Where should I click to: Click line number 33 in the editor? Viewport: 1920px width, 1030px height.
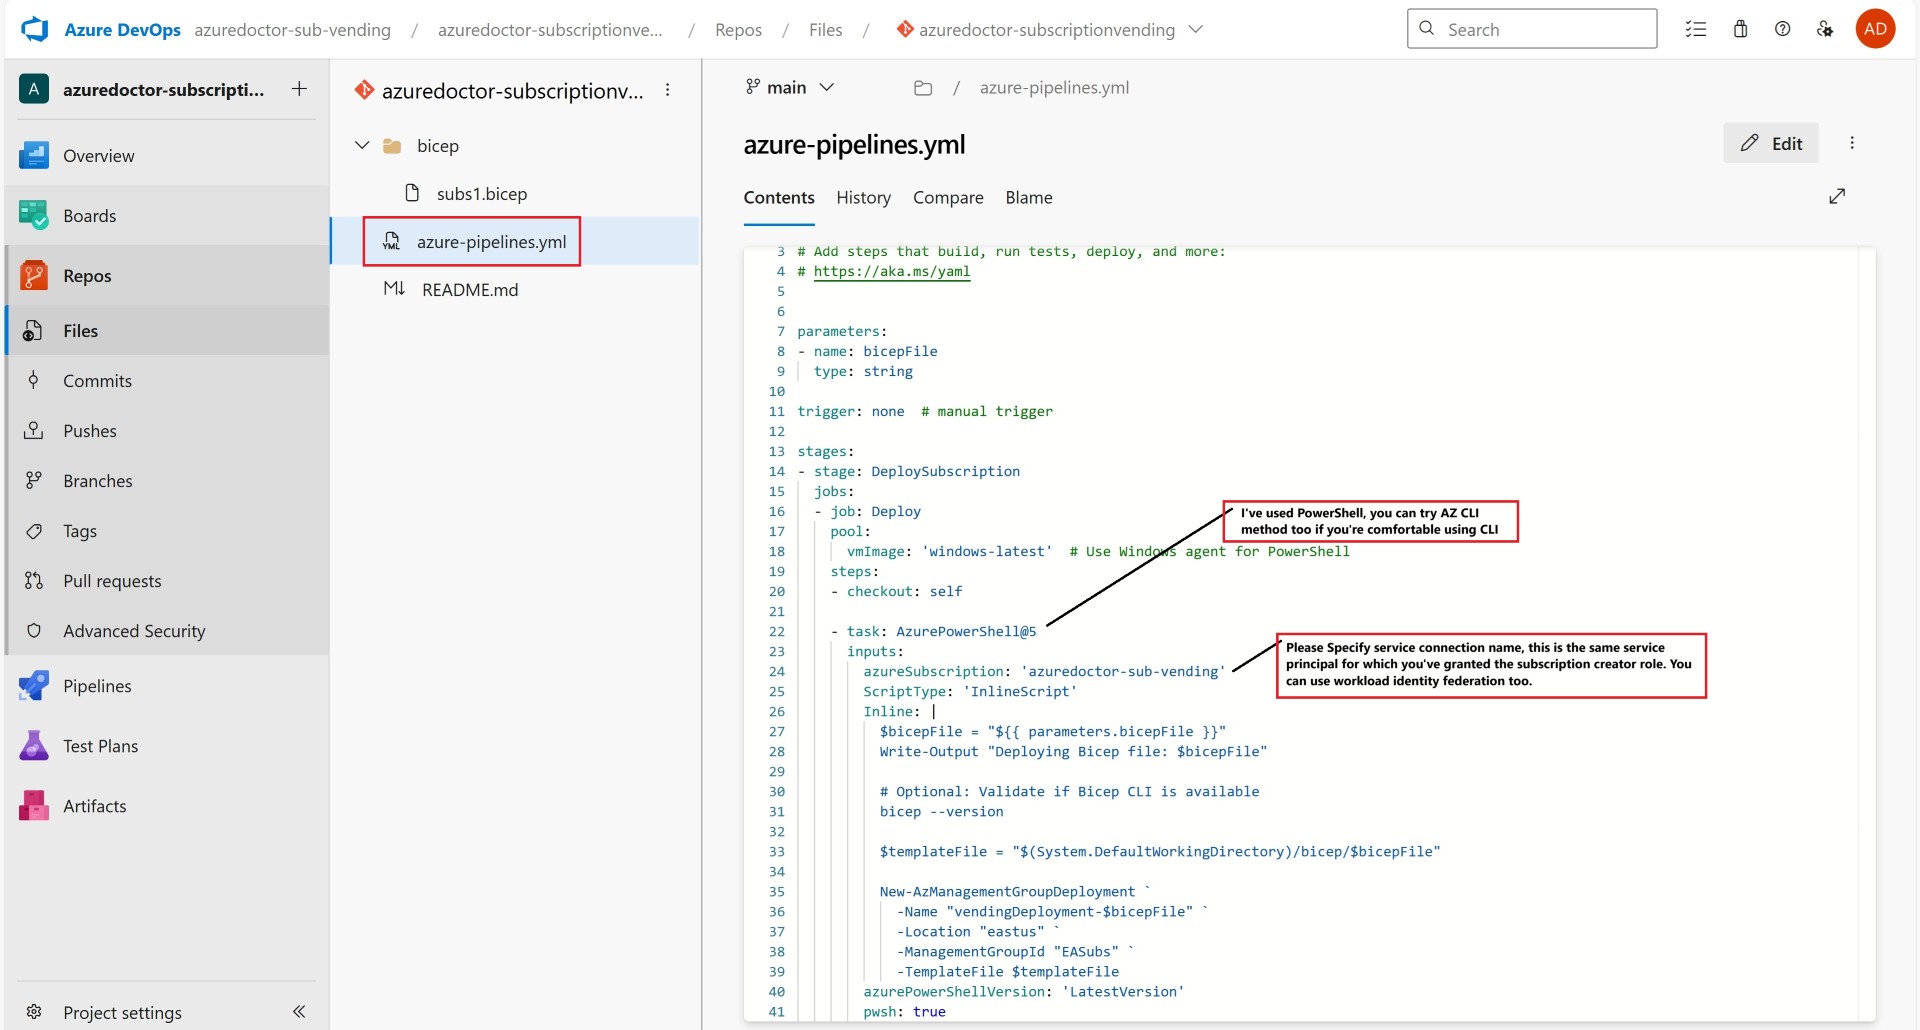777,851
